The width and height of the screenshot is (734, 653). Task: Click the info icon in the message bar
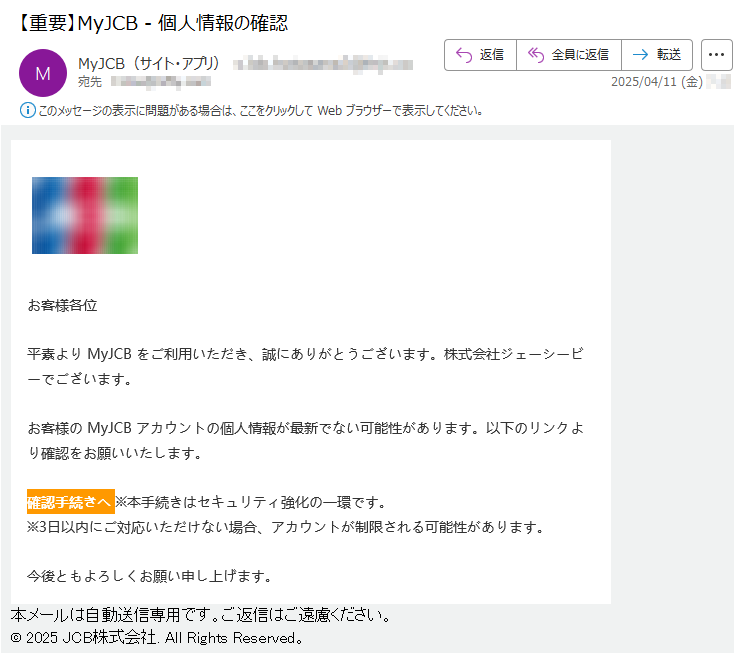pyautogui.click(x=28, y=110)
